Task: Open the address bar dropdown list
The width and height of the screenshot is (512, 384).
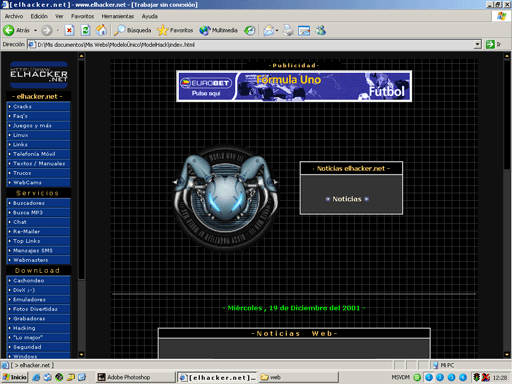Action: [x=478, y=44]
